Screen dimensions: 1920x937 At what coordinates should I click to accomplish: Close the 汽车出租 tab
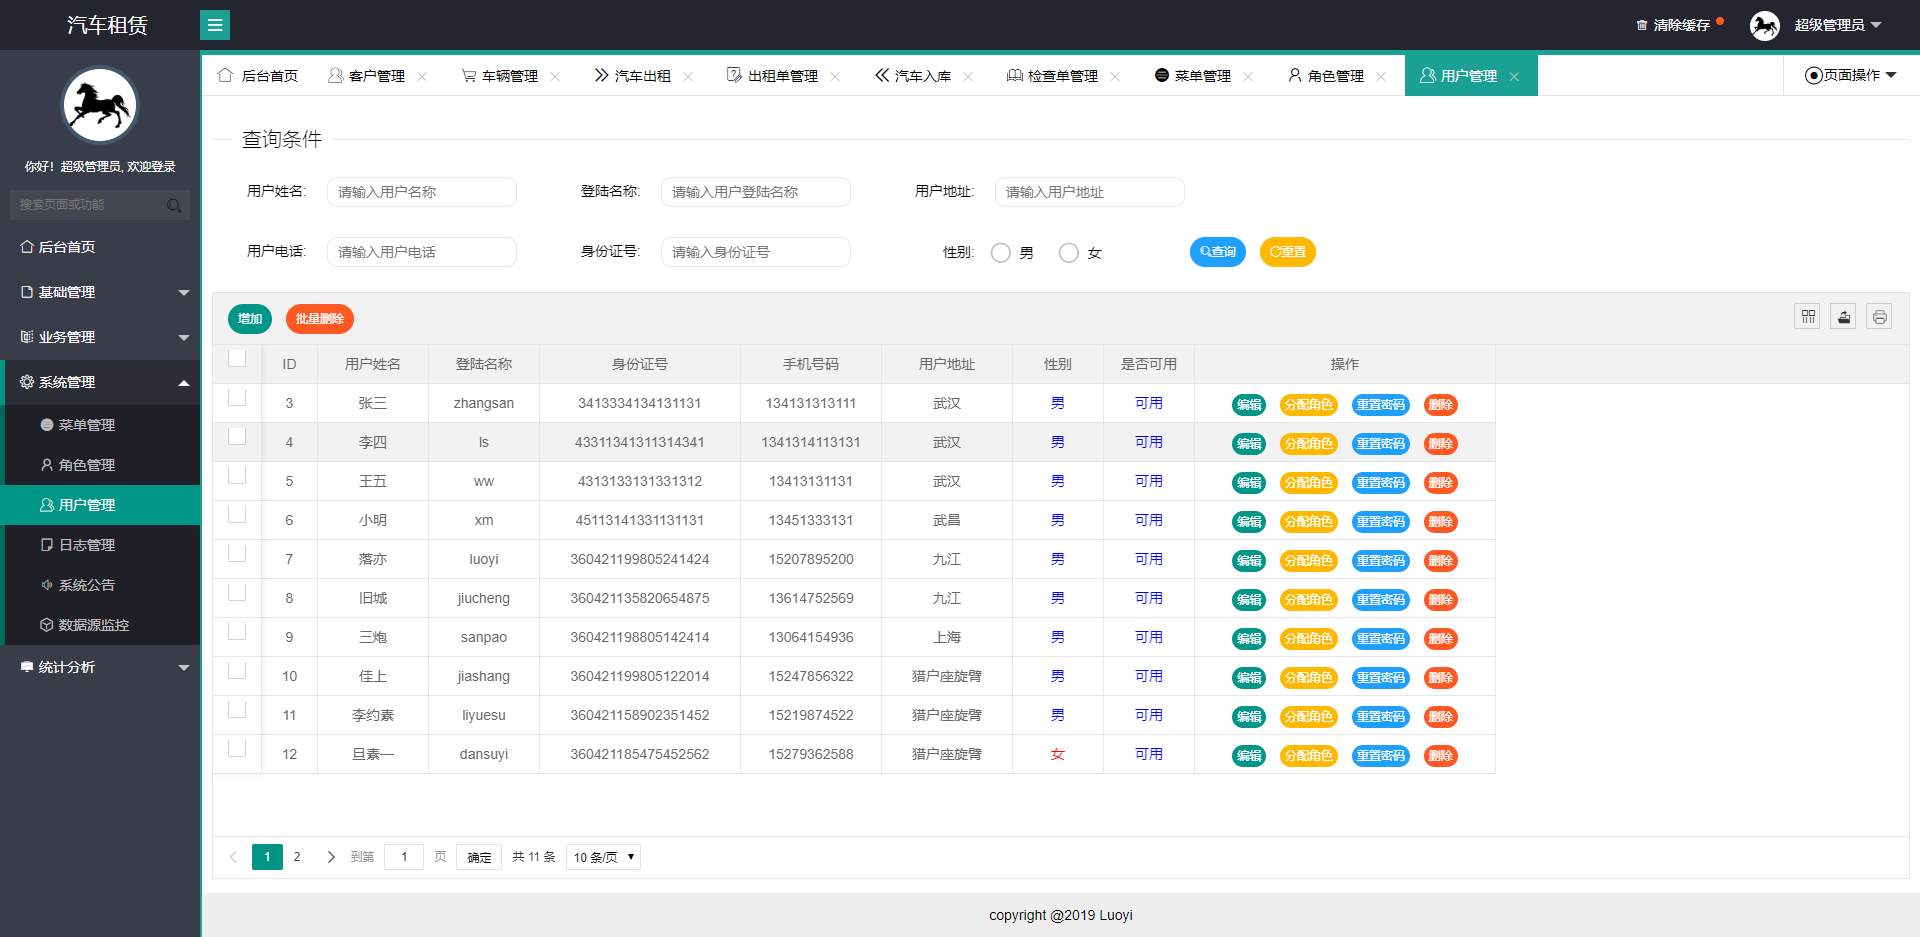click(688, 77)
